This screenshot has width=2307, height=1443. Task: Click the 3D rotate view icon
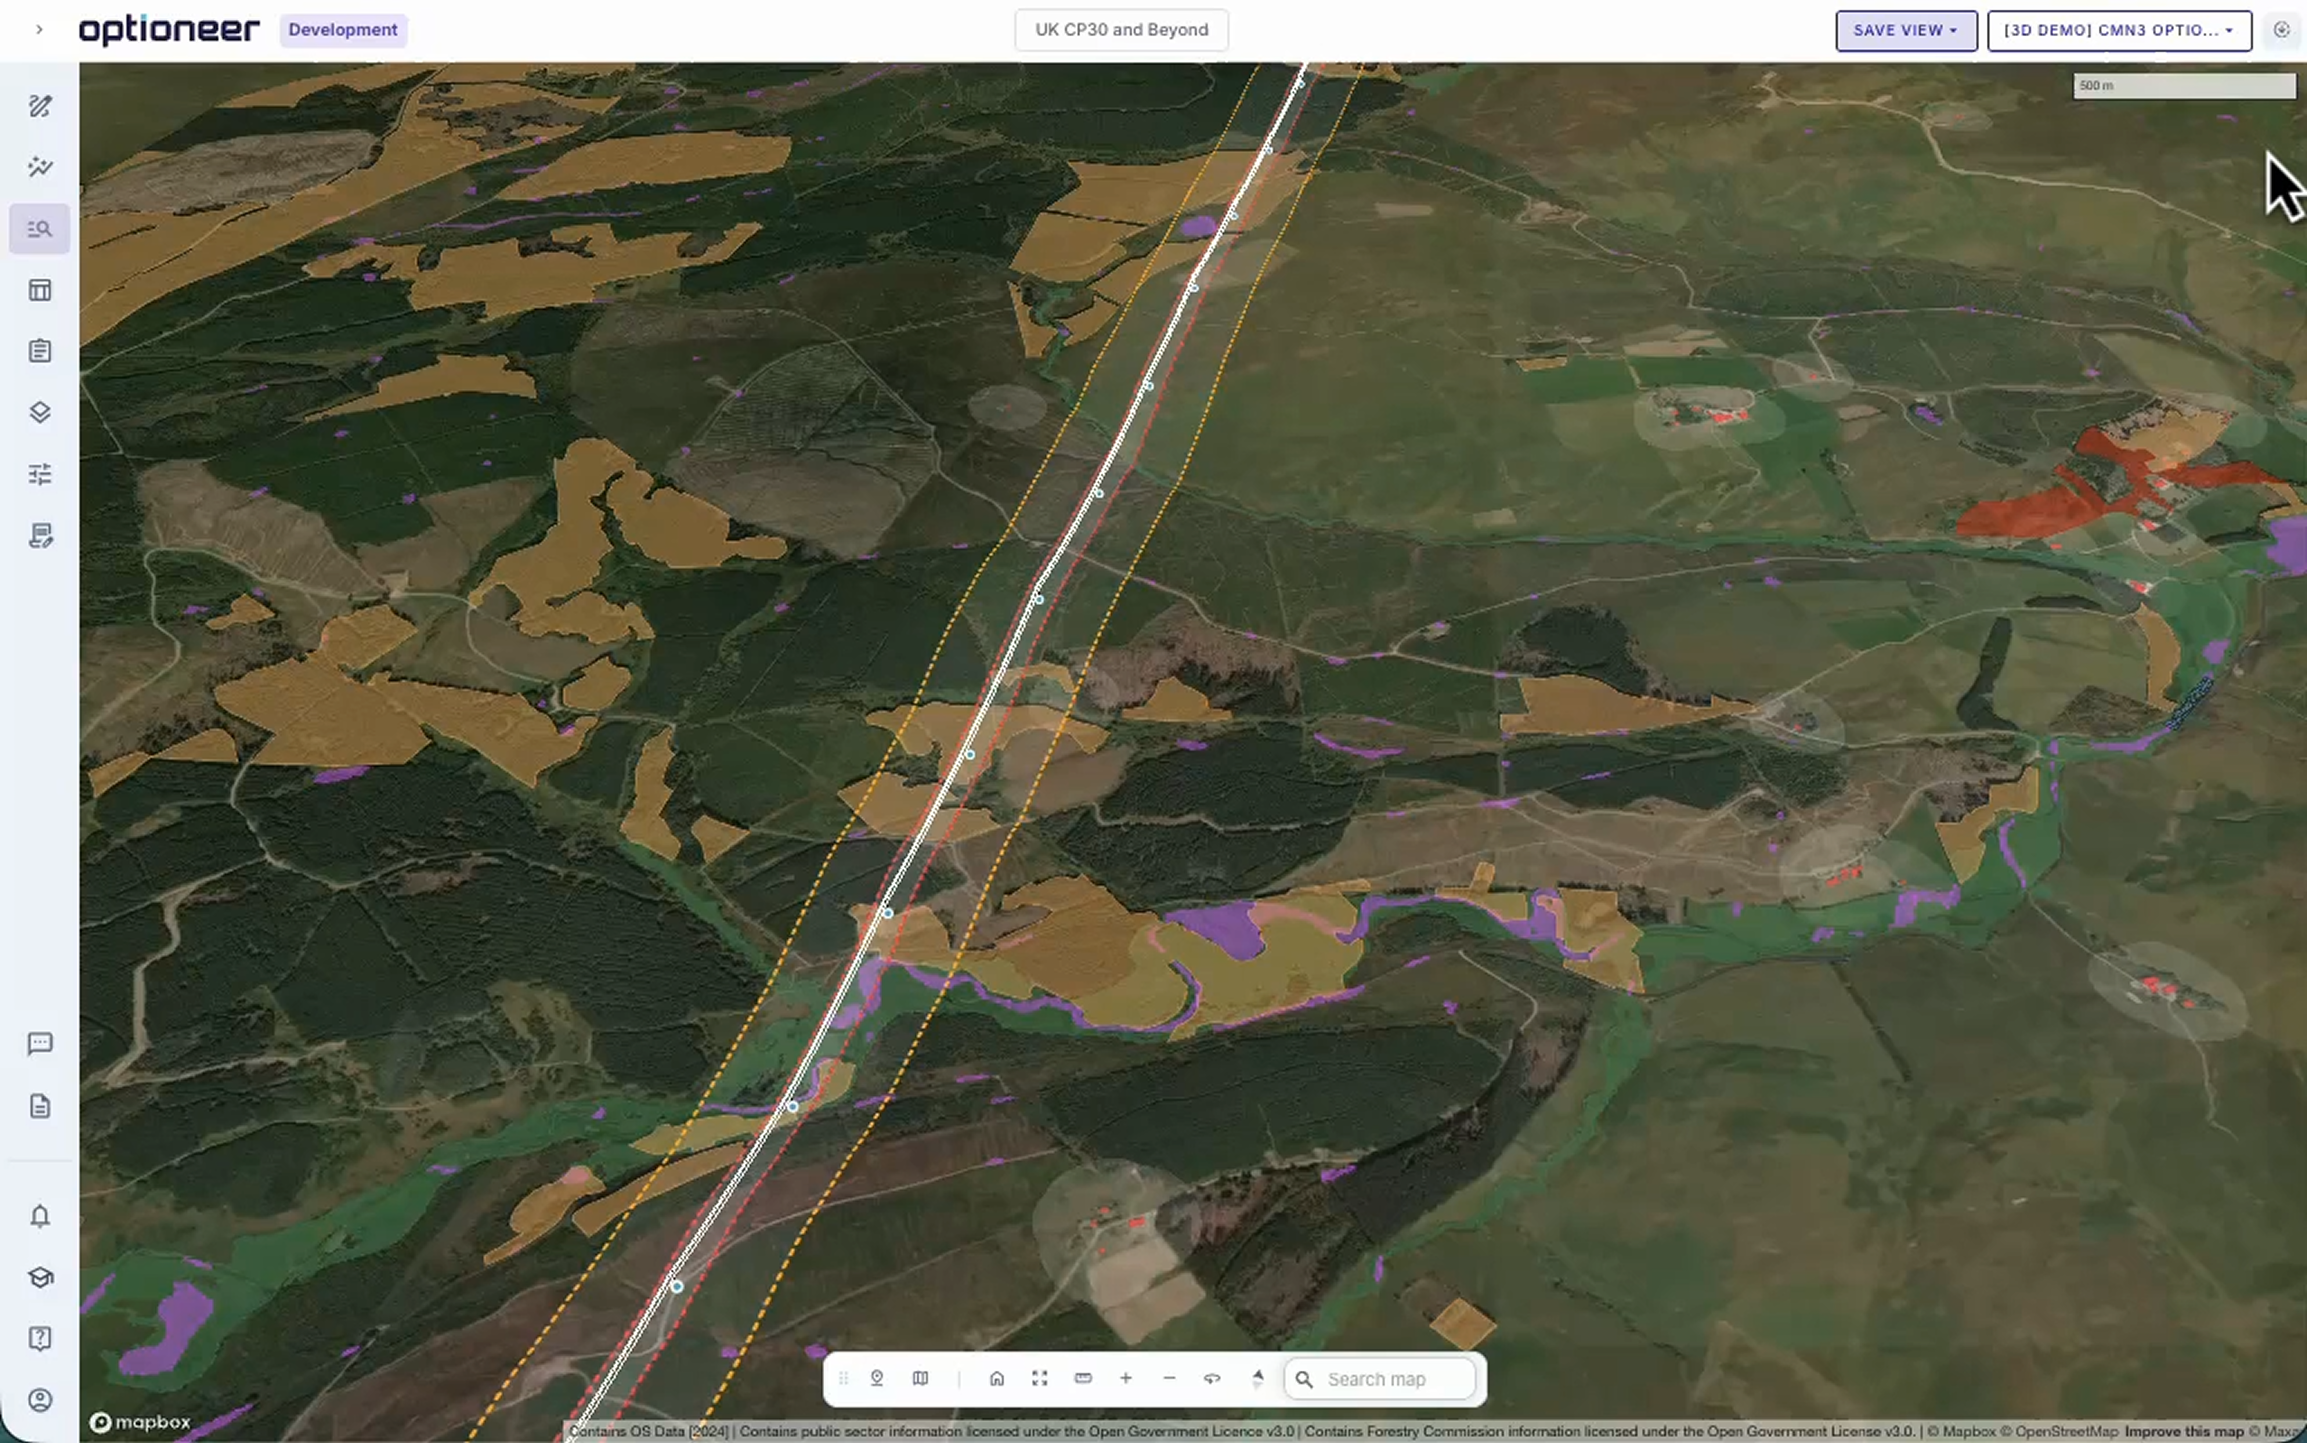(x=1212, y=1378)
